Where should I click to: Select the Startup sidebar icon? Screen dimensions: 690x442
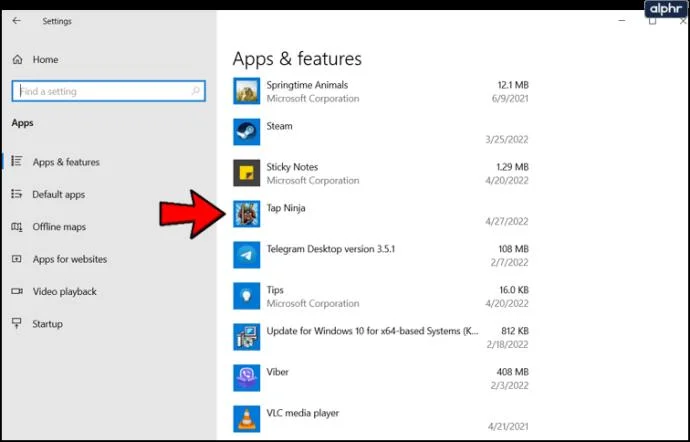(x=17, y=324)
